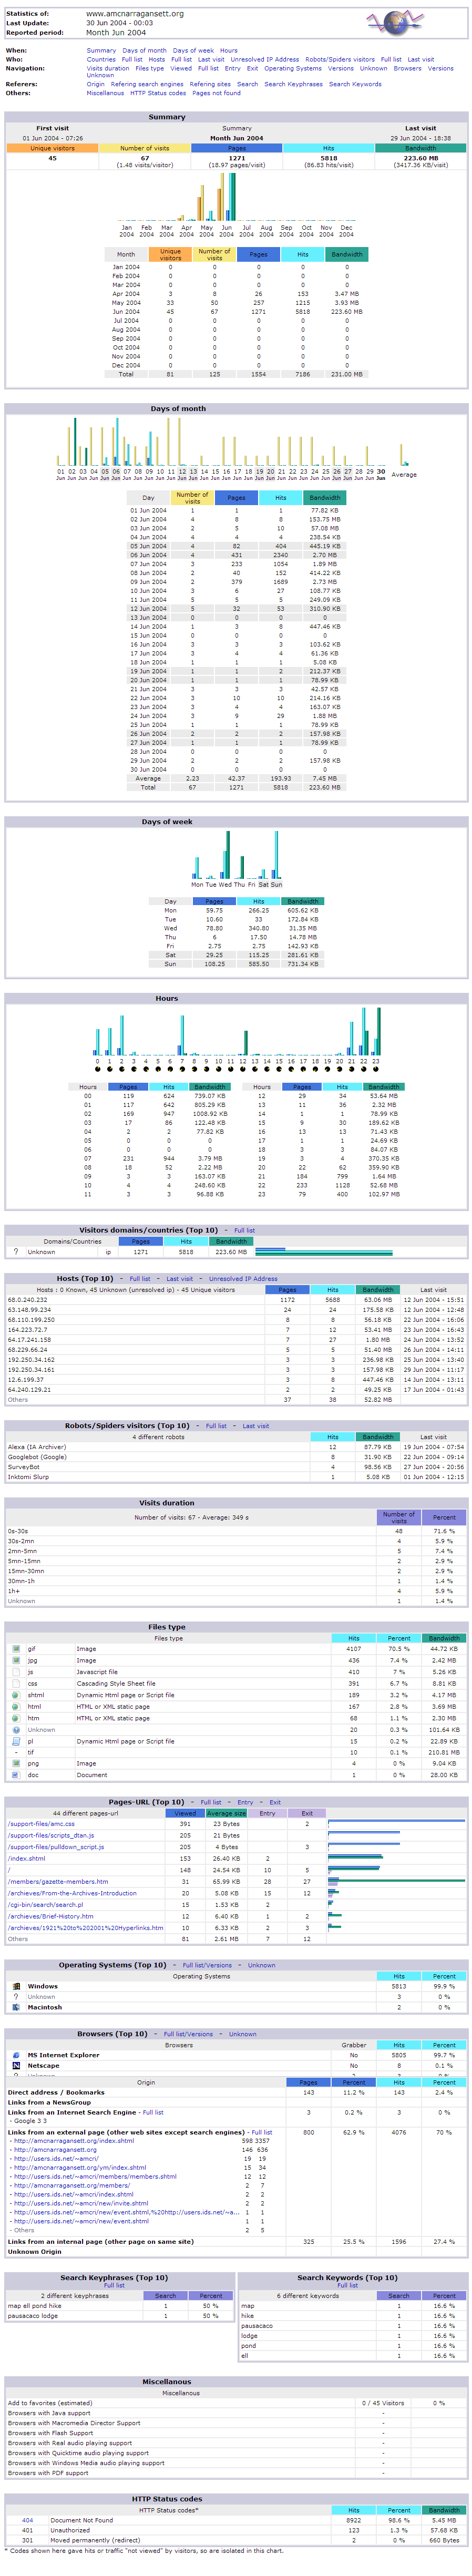Click the Unknown country question mark icon

pyautogui.click(x=16, y=1251)
